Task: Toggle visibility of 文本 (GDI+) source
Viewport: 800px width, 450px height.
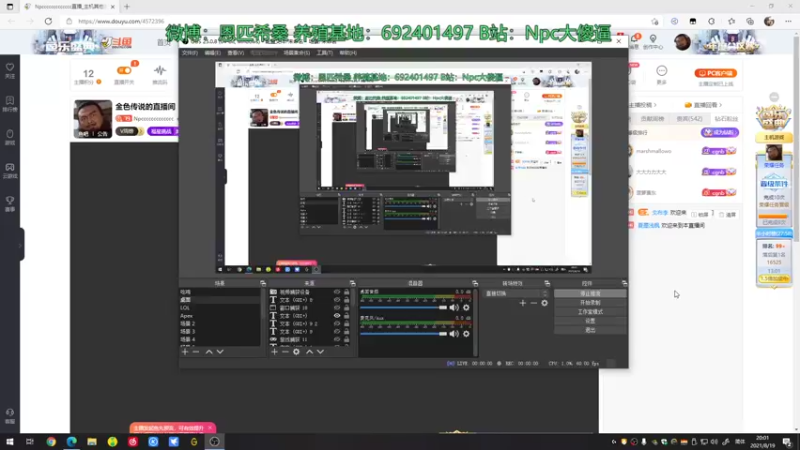Action: (x=337, y=316)
